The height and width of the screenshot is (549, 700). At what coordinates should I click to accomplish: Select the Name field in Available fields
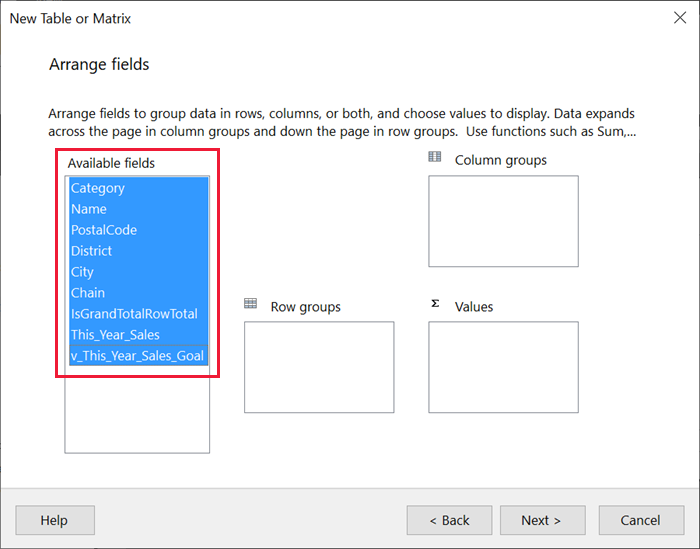coord(89,209)
